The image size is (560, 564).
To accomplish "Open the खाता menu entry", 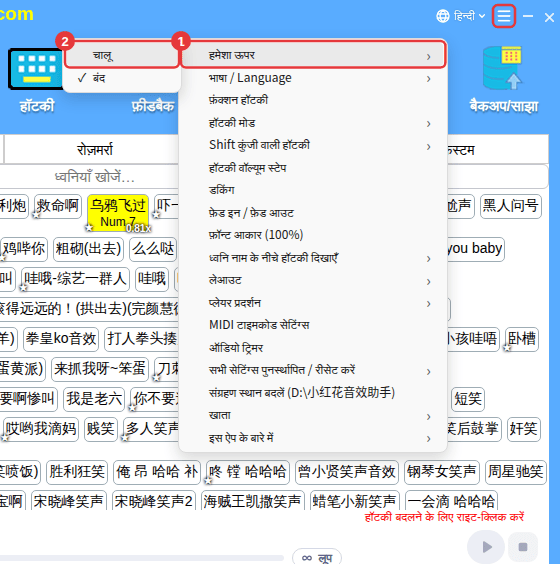I will (313, 415).
